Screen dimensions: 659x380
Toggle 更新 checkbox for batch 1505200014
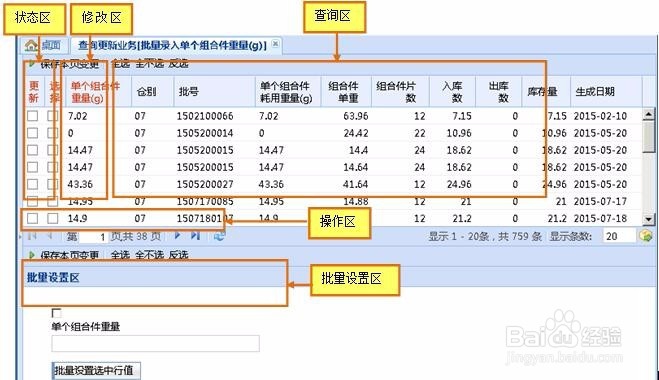[32, 133]
